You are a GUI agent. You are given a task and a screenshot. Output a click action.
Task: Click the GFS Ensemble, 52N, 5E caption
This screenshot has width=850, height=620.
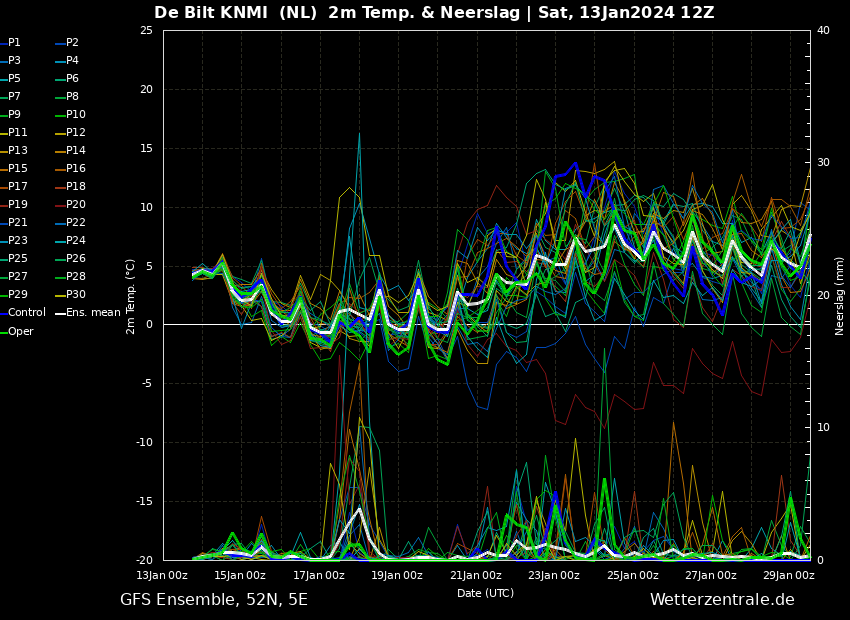[x=214, y=600]
